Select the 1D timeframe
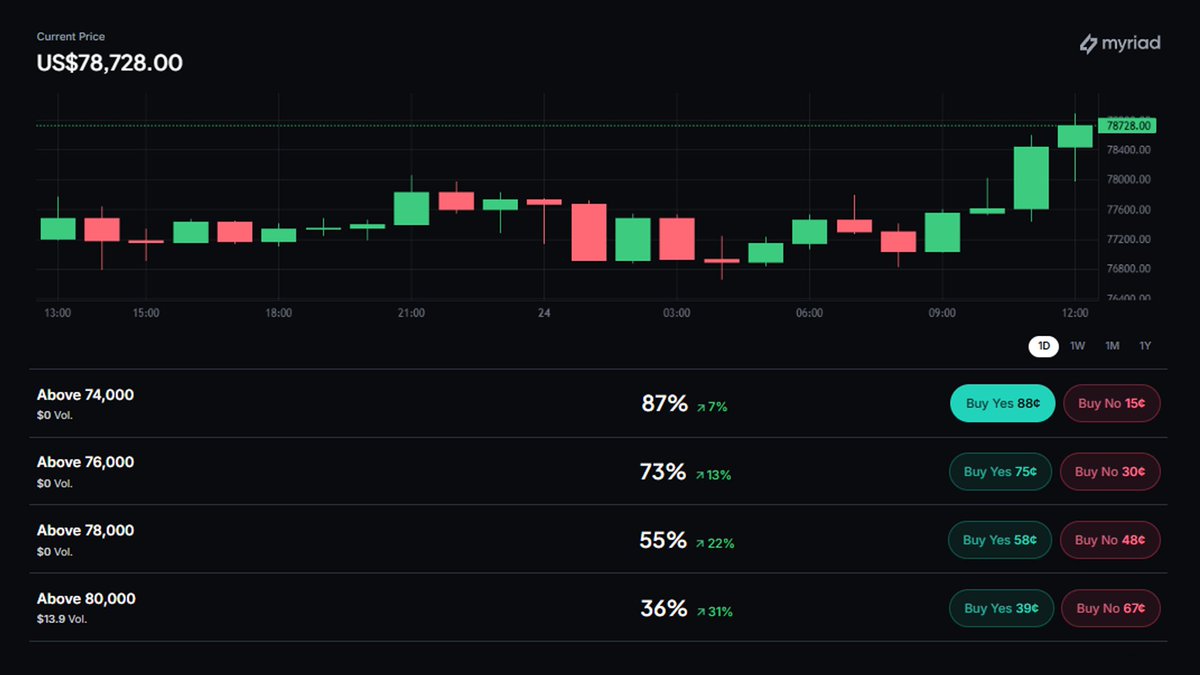Viewport: 1200px width, 675px height. coord(1044,346)
